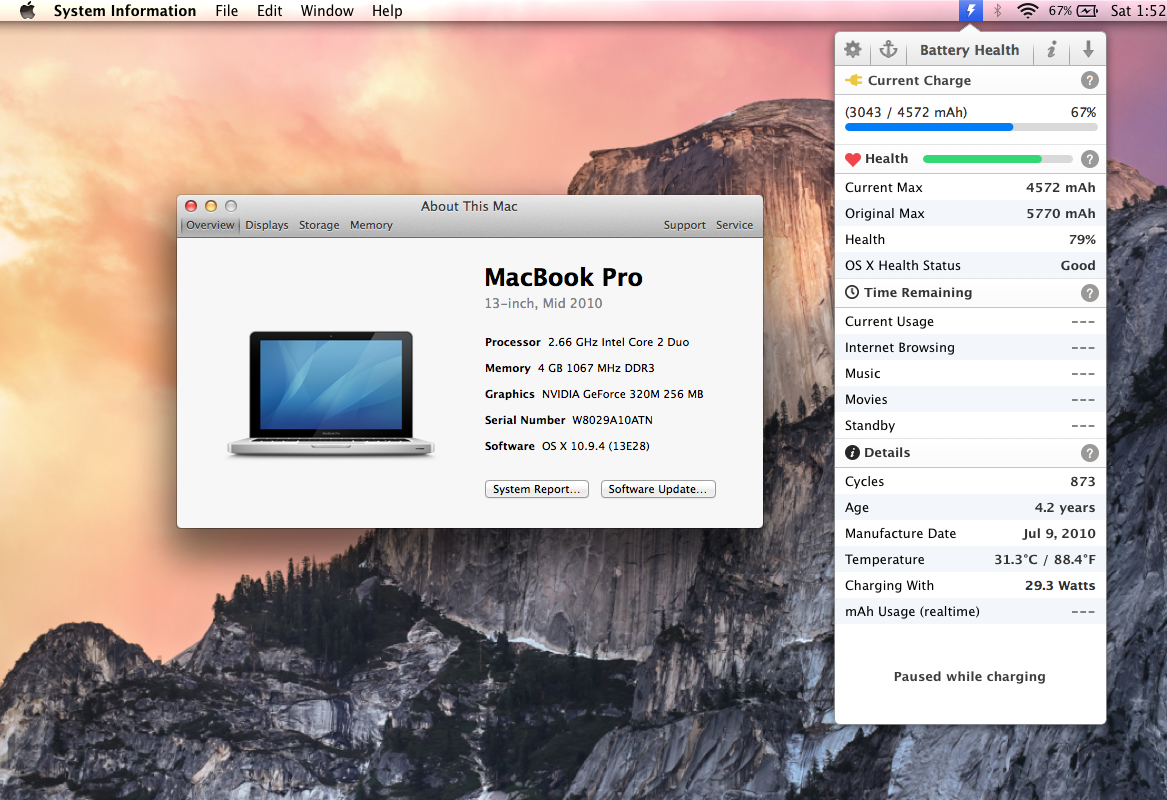1167x800 pixels.
Task: Click the System Report button
Action: (537, 489)
